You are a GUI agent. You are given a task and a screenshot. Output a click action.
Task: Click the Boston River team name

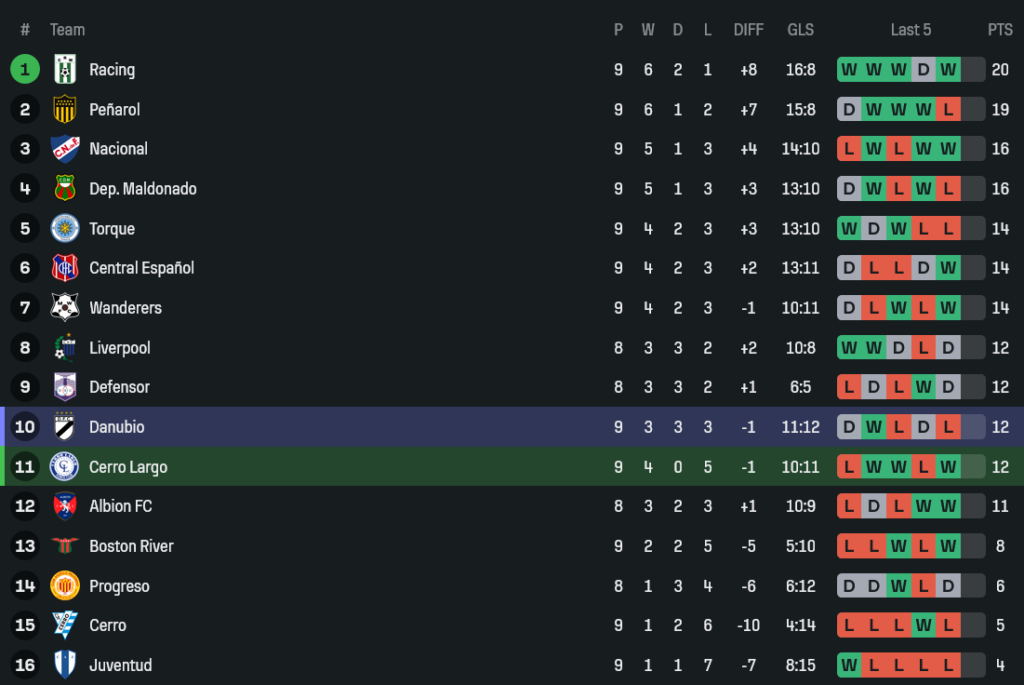pos(131,546)
